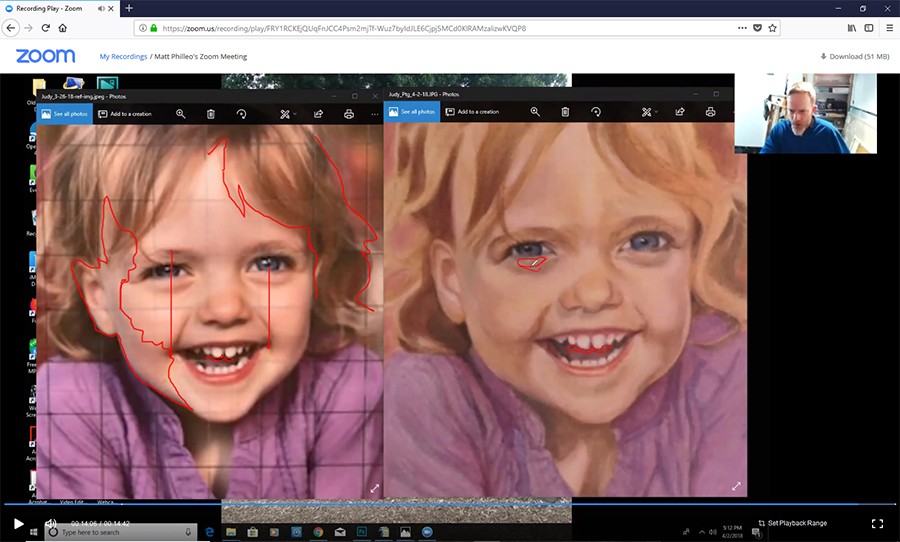Click the fullscreen arrows on the Judy_3-26-18 photo
Viewport: 900px width, 542px height.
374,488
